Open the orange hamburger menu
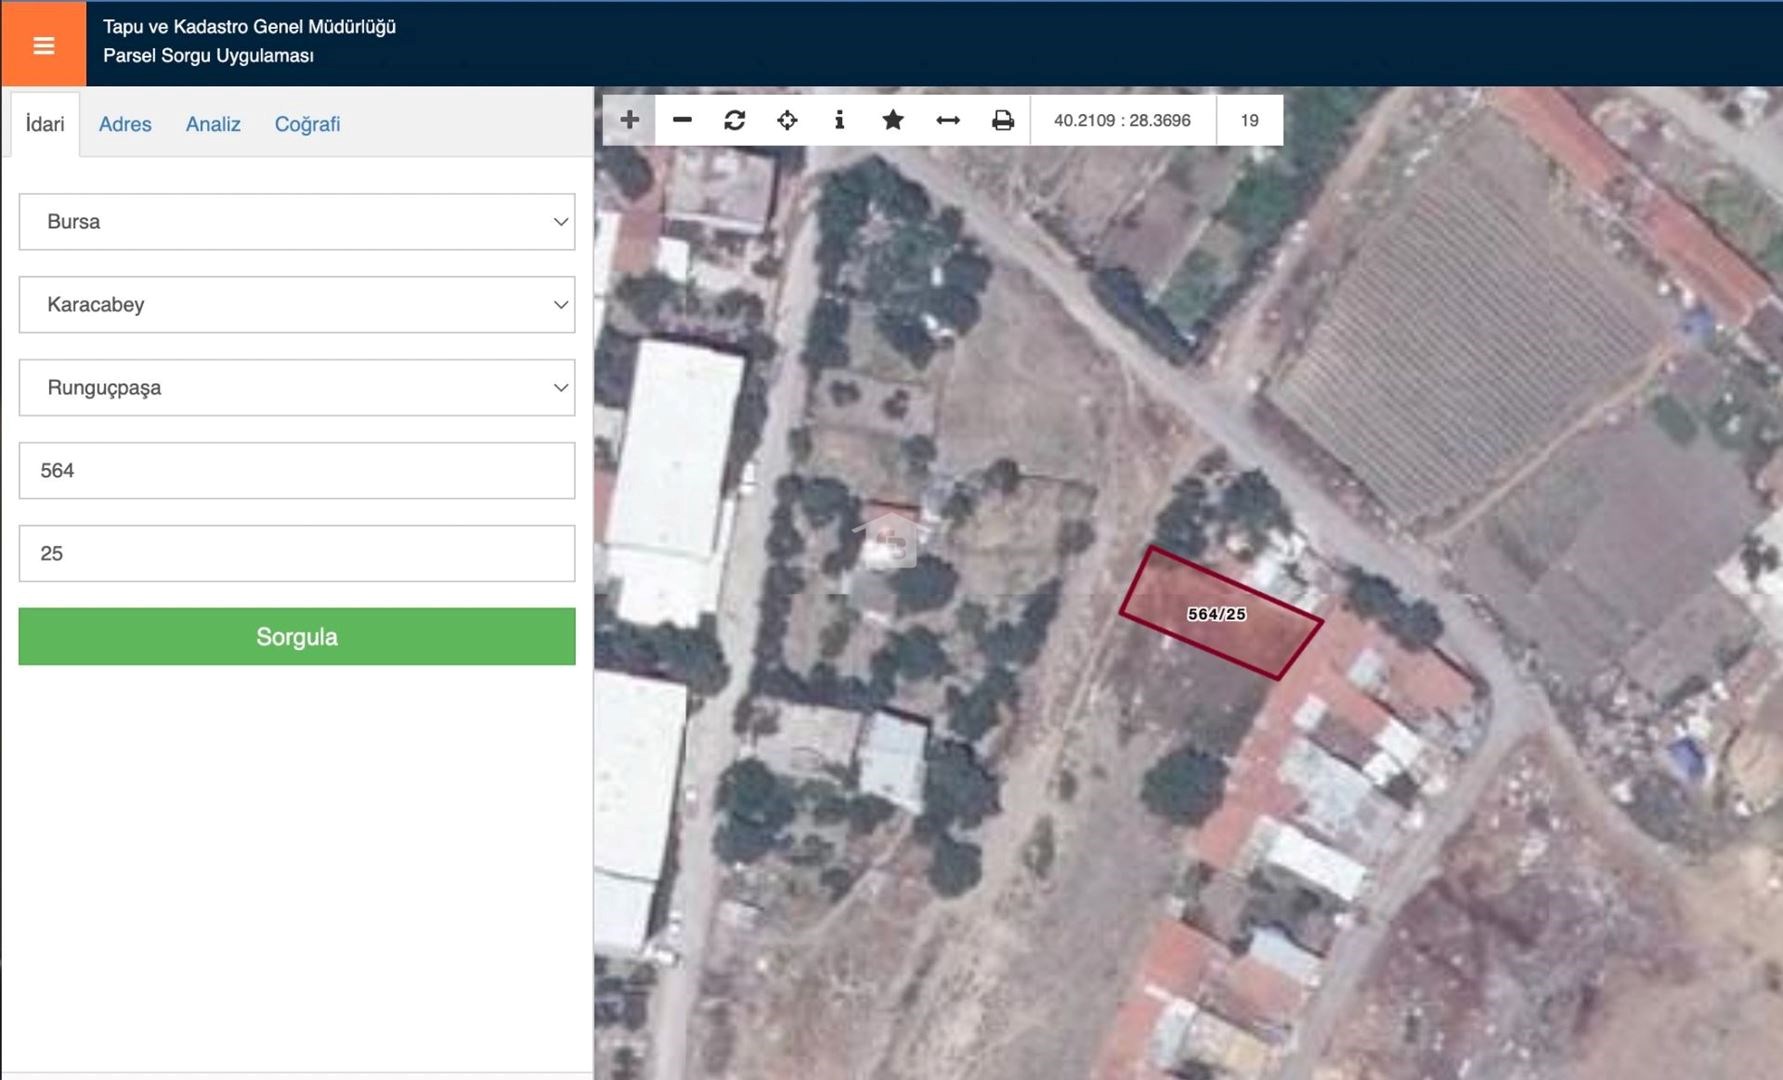This screenshot has height=1080, width=1783. coord(43,45)
